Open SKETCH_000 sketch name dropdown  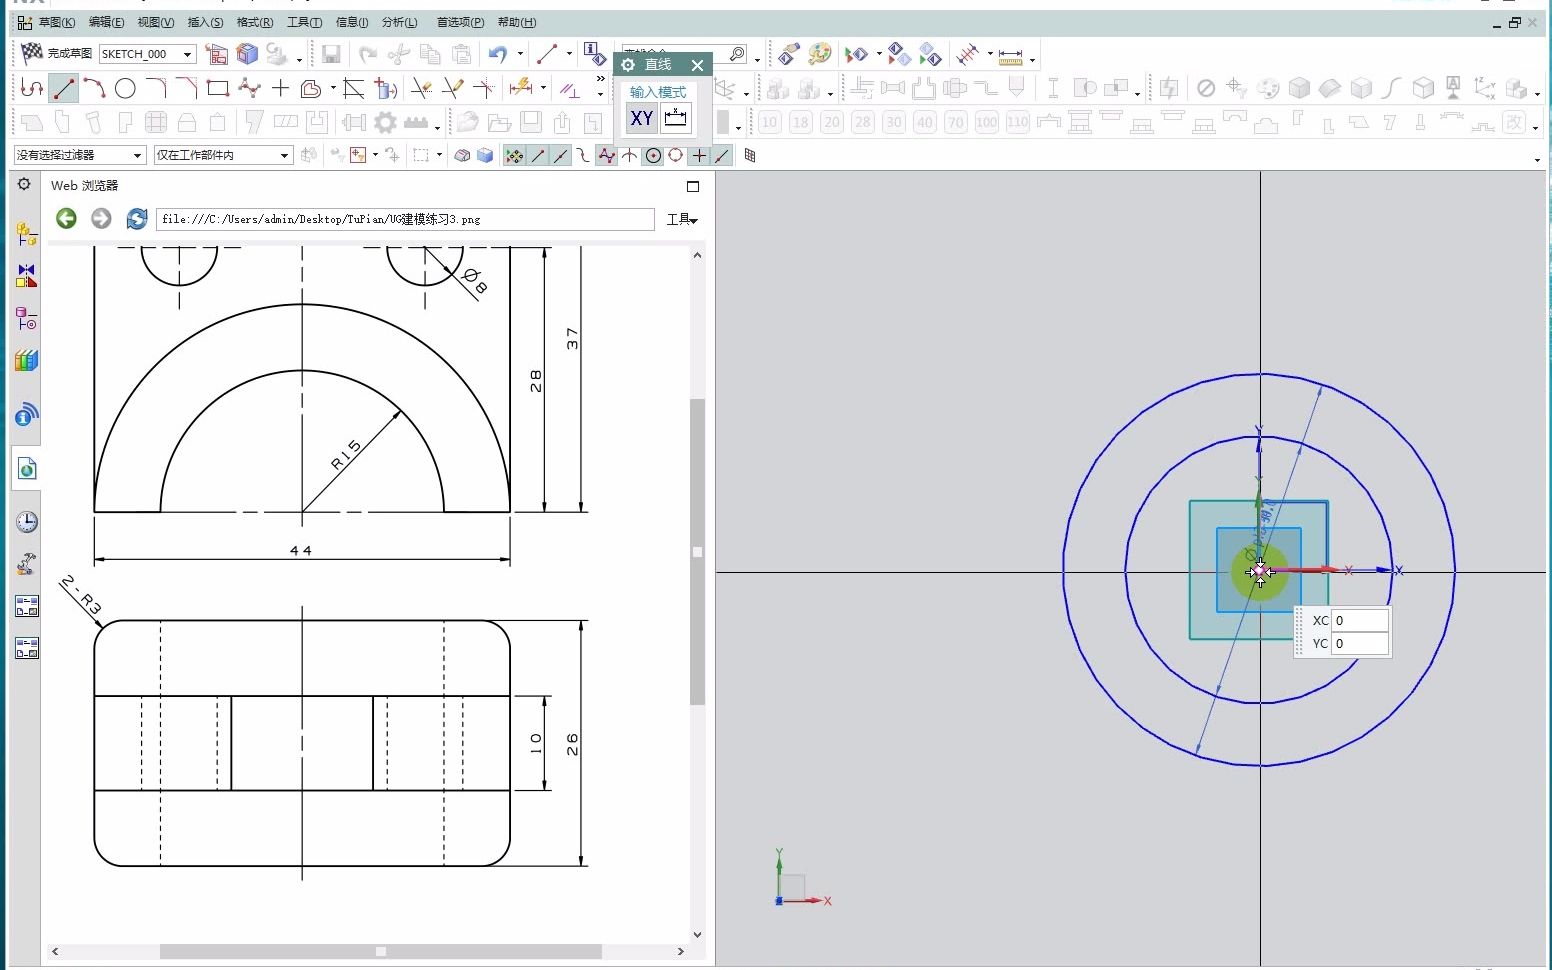(187, 54)
